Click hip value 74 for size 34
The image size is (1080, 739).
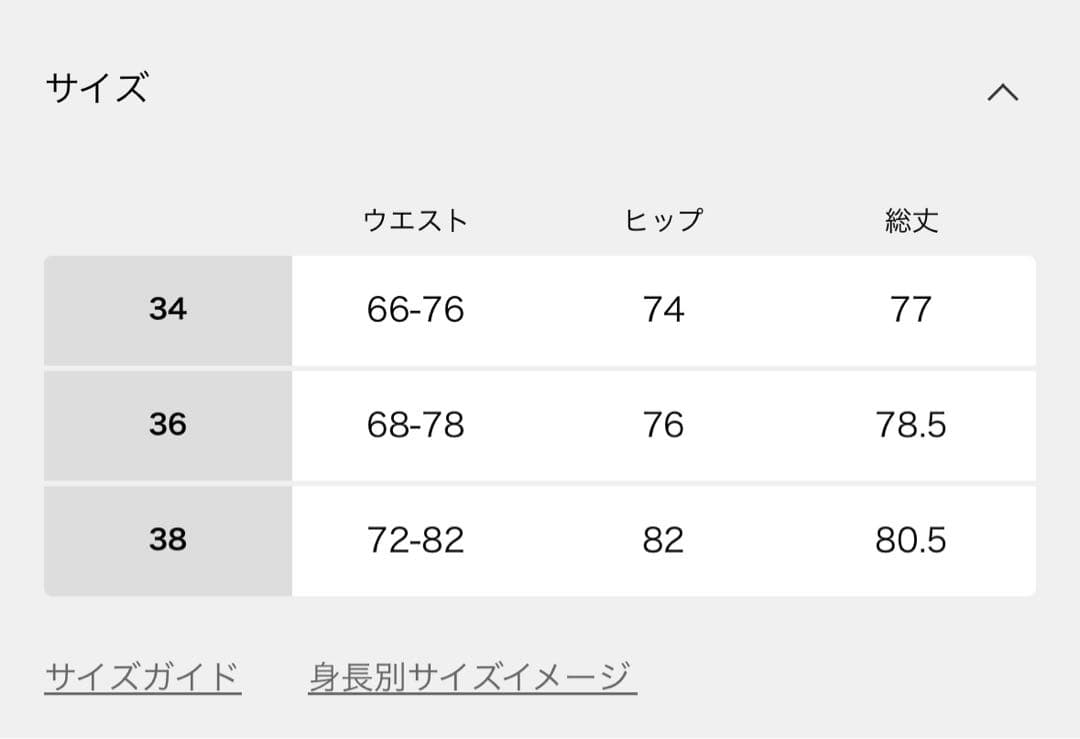663,310
